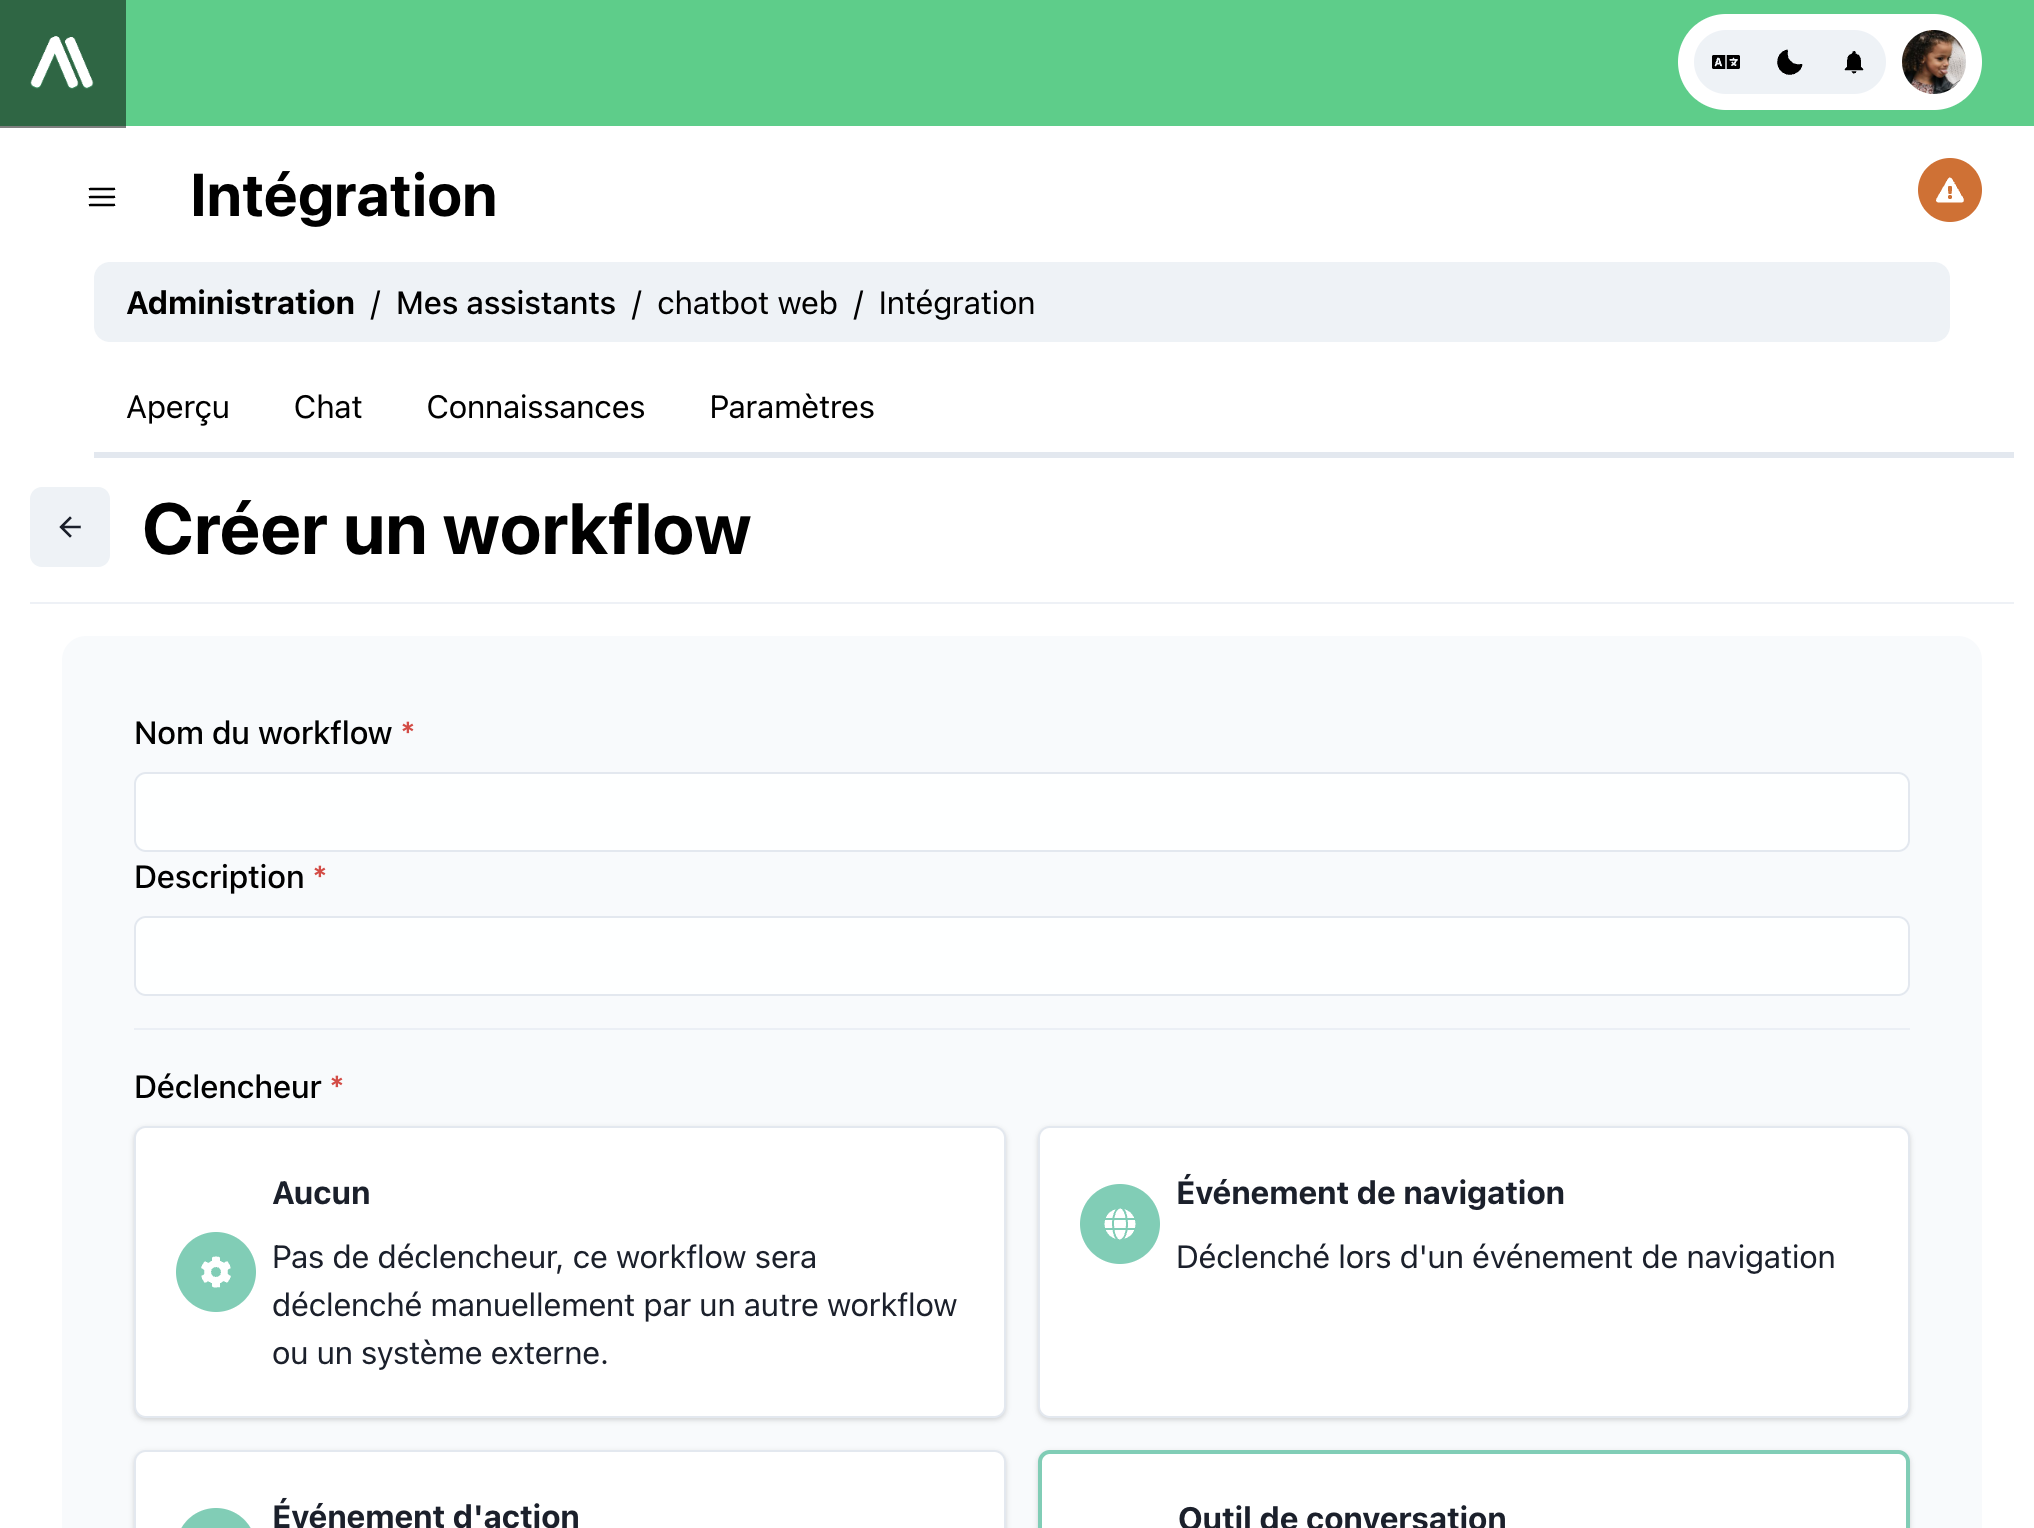Click the Chatwoot logo icon top left

(x=63, y=61)
